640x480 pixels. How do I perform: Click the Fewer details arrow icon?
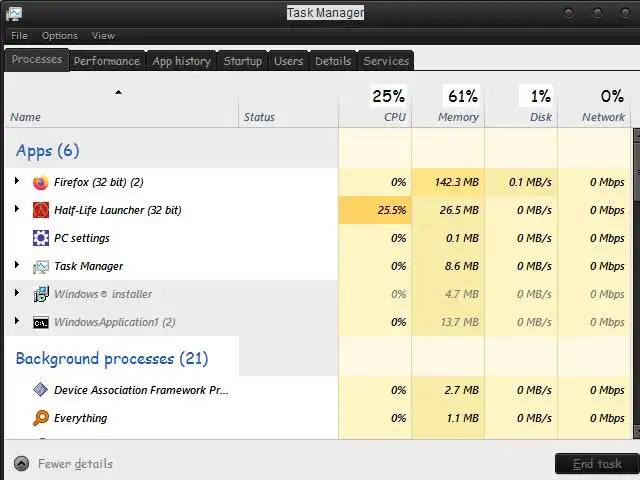21,464
